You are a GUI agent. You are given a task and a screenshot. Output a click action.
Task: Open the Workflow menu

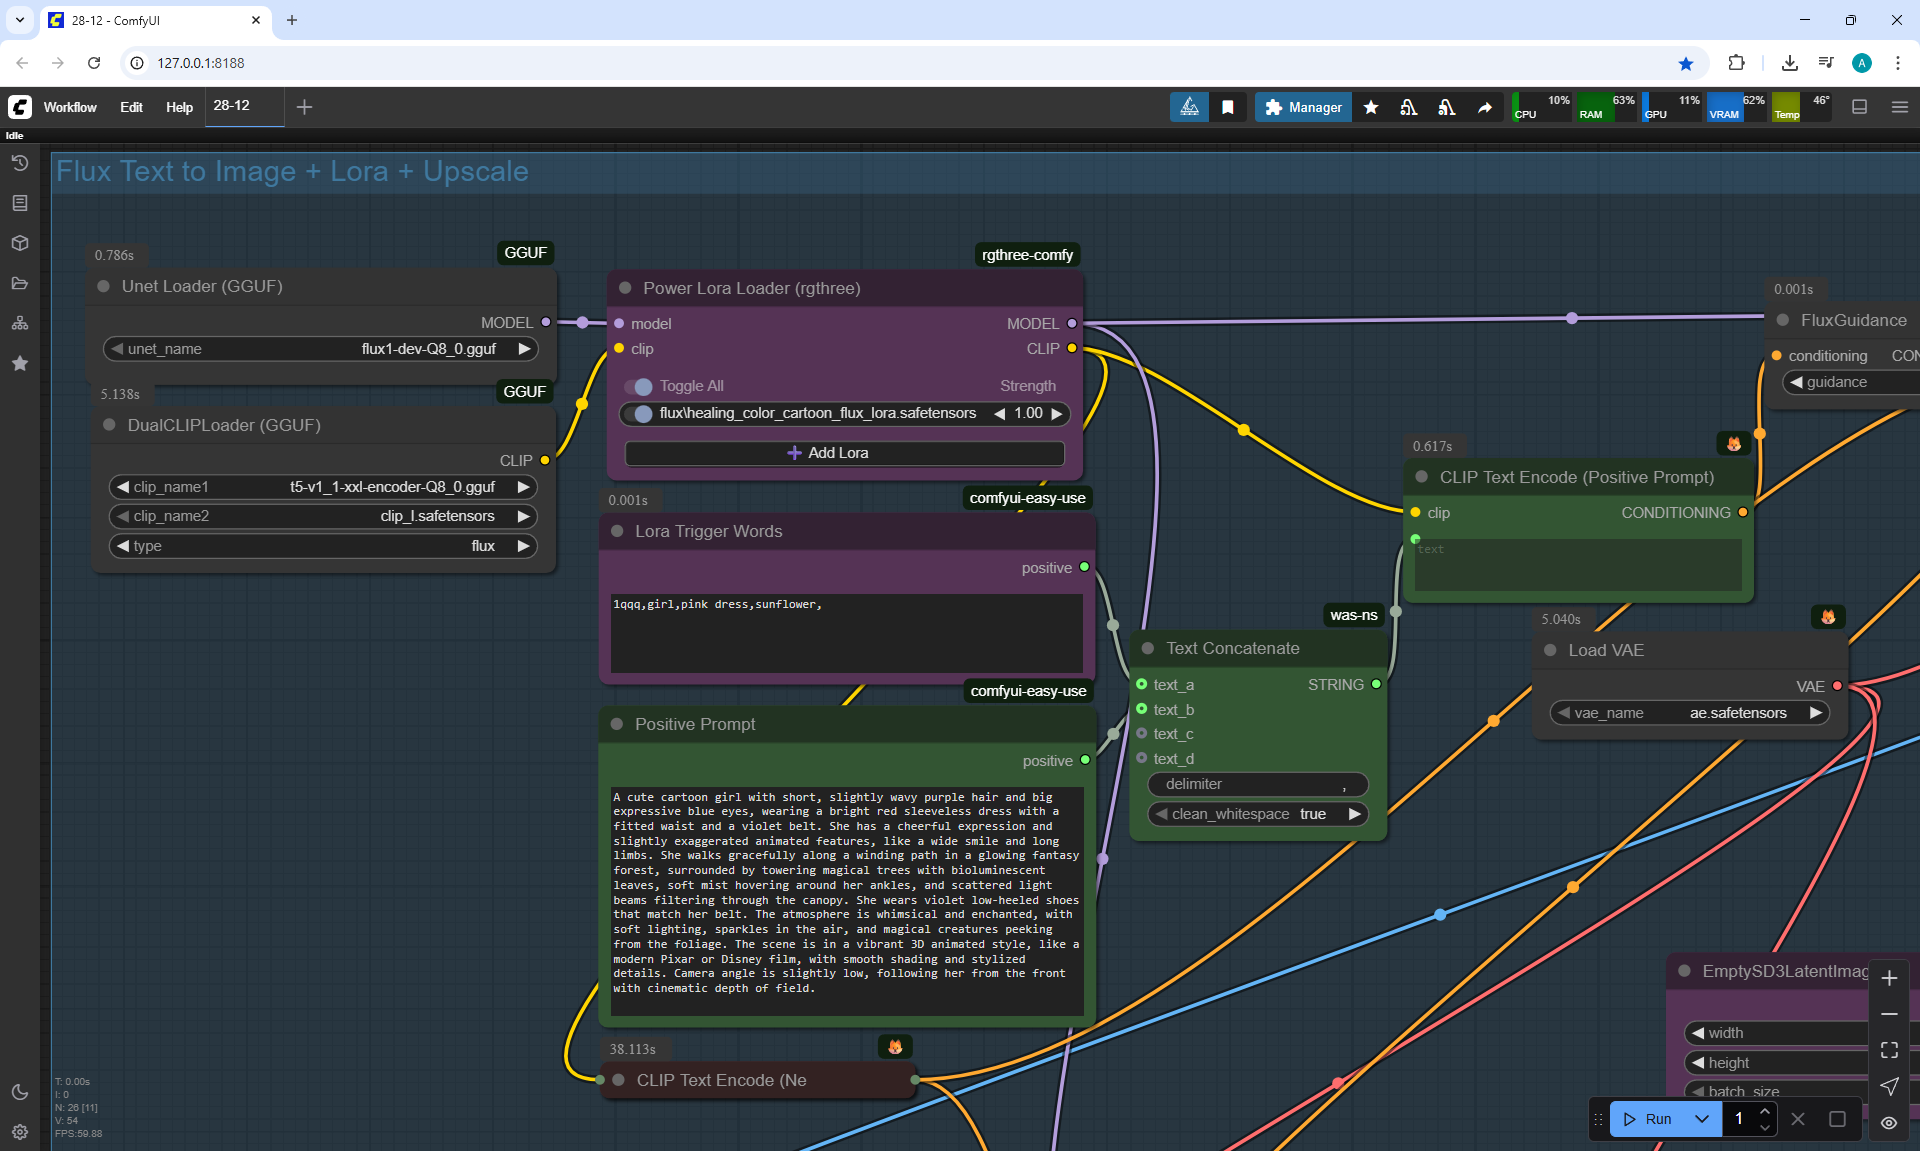pos(70,107)
